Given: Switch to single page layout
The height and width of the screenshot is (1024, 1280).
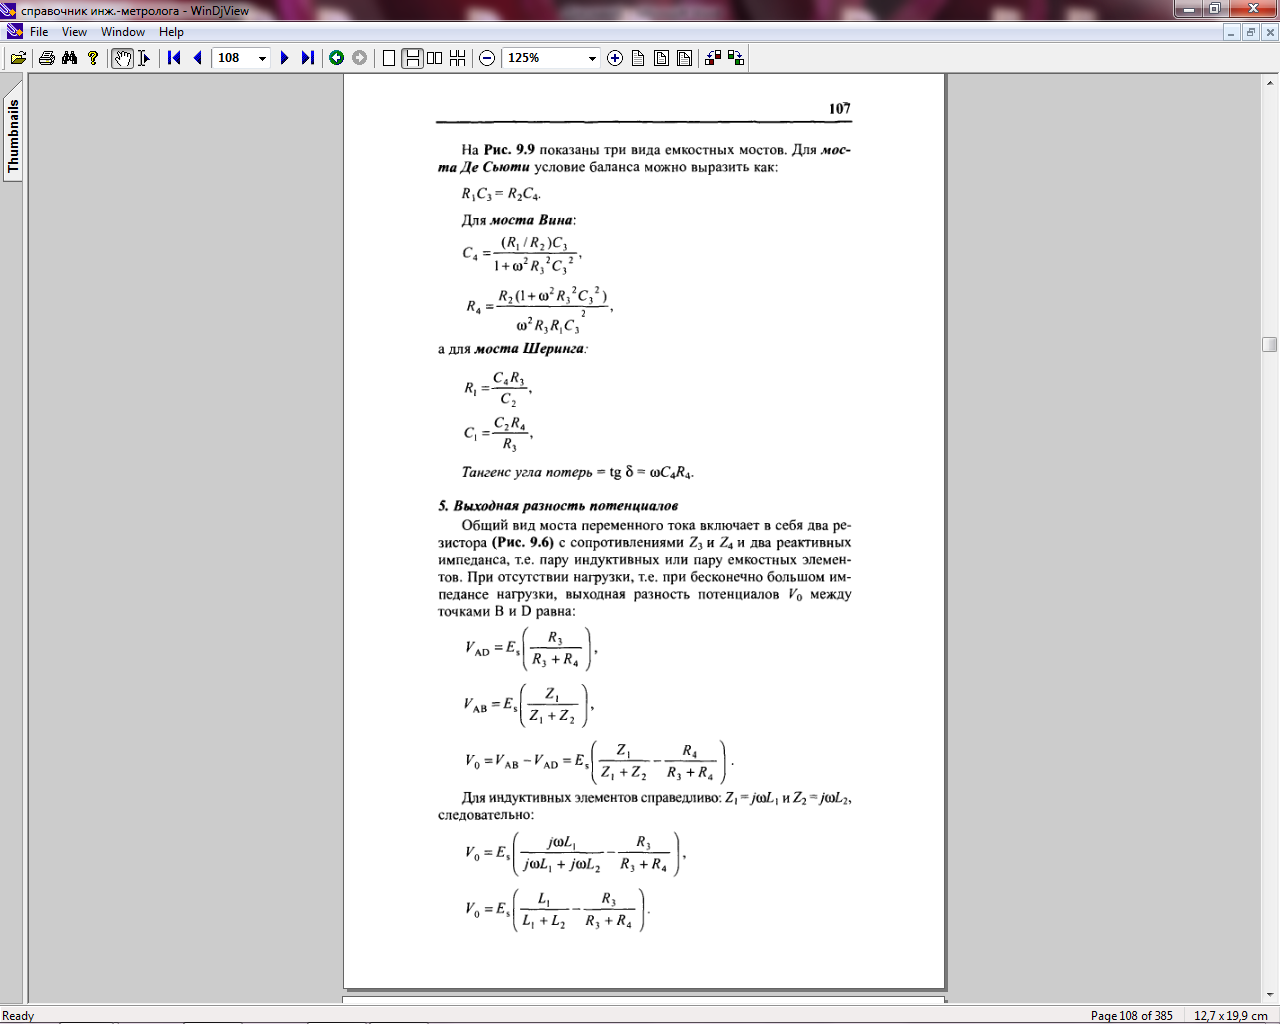Looking at the screenshot, I should click(x=389, y=58).
